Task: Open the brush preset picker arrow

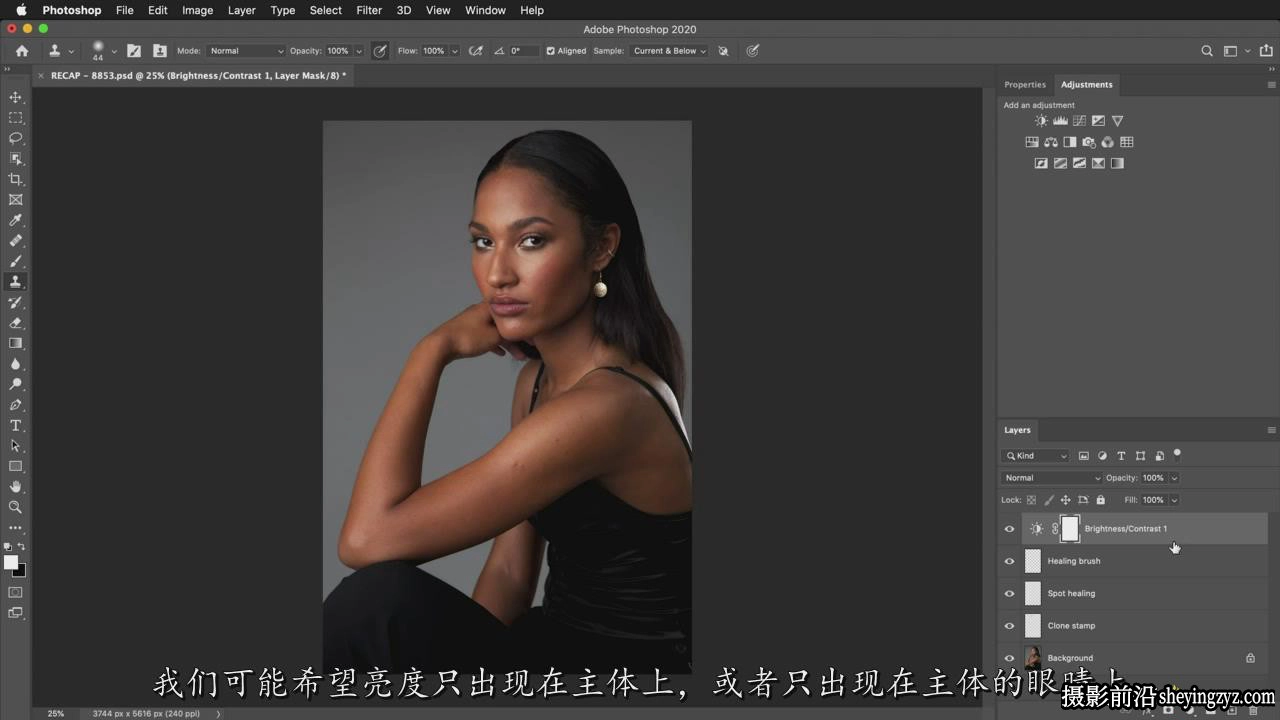Action: (x=114, y=51)
